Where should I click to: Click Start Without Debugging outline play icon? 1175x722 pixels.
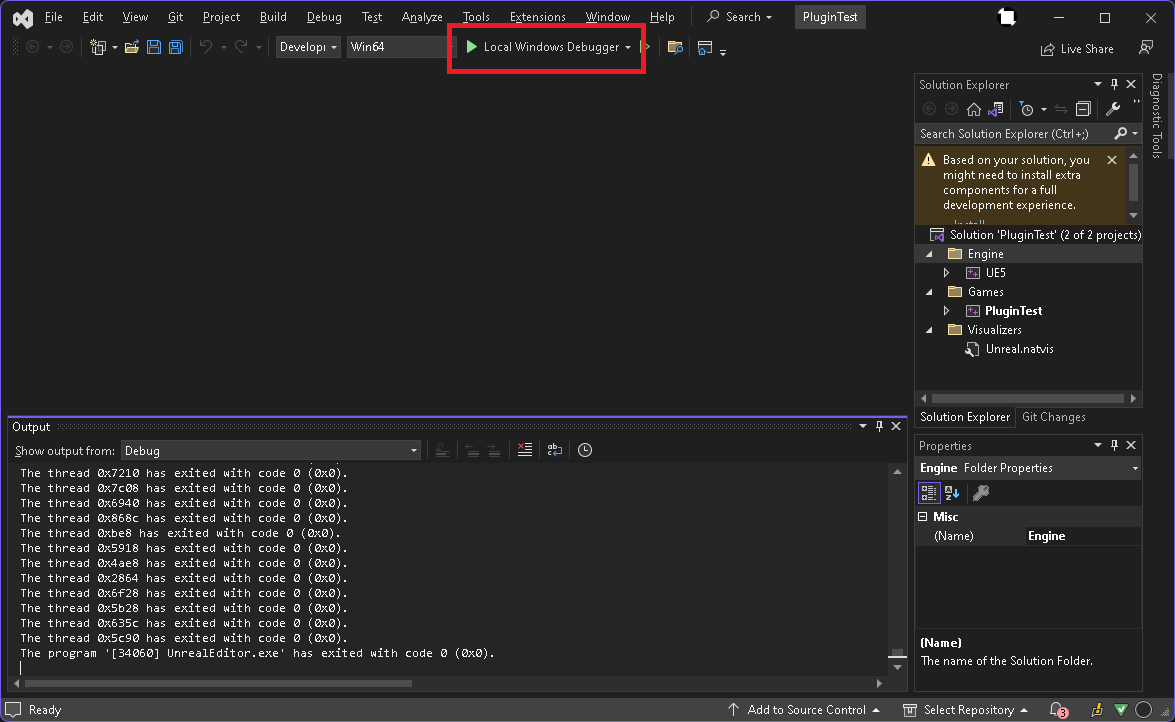pos(647,47)
